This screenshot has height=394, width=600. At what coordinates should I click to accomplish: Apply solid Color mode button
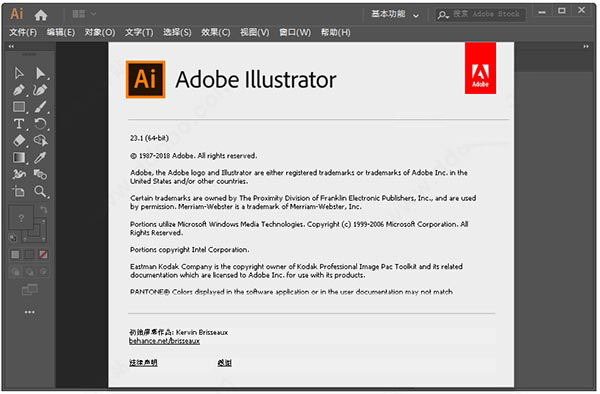(15, 255)
